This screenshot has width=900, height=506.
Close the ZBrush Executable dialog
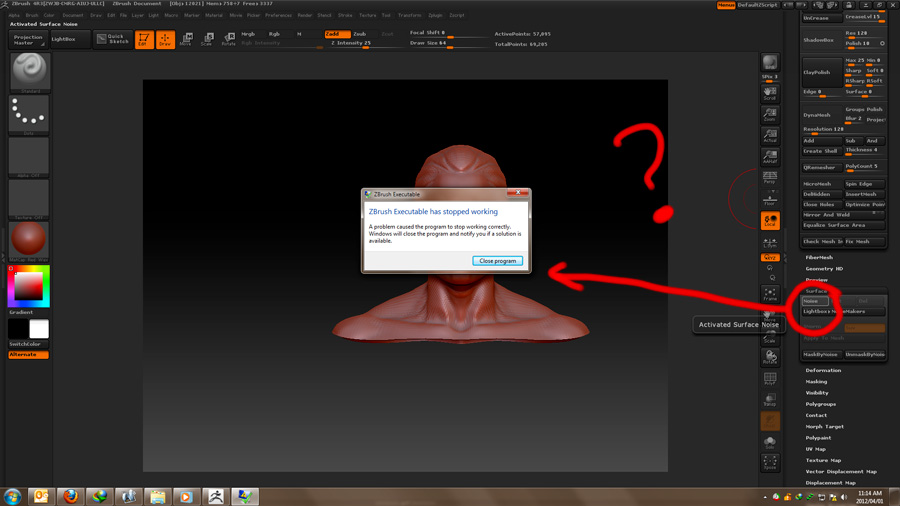tap(518, 193)
